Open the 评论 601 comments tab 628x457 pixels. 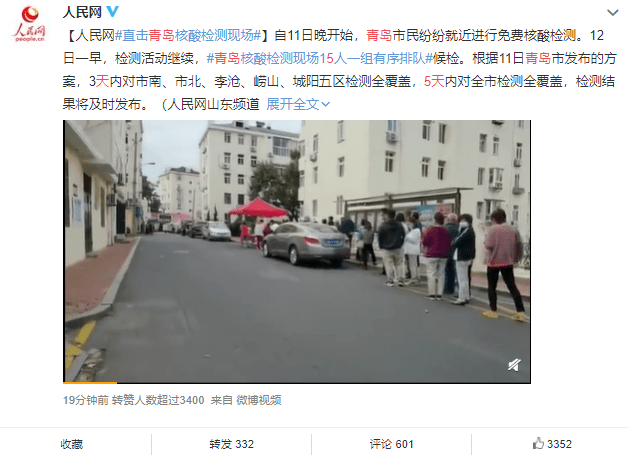[x=391, y=444]
